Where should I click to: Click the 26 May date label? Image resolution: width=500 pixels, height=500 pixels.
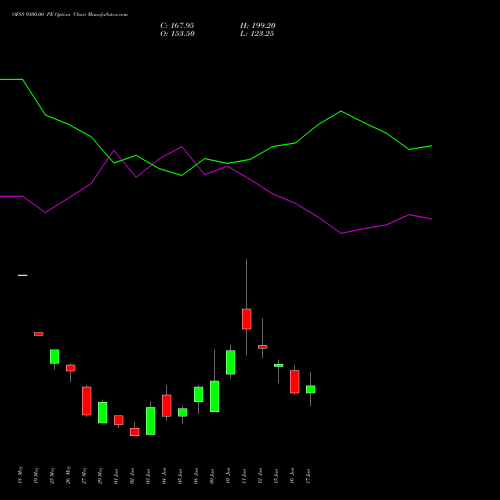coord(68,475)
